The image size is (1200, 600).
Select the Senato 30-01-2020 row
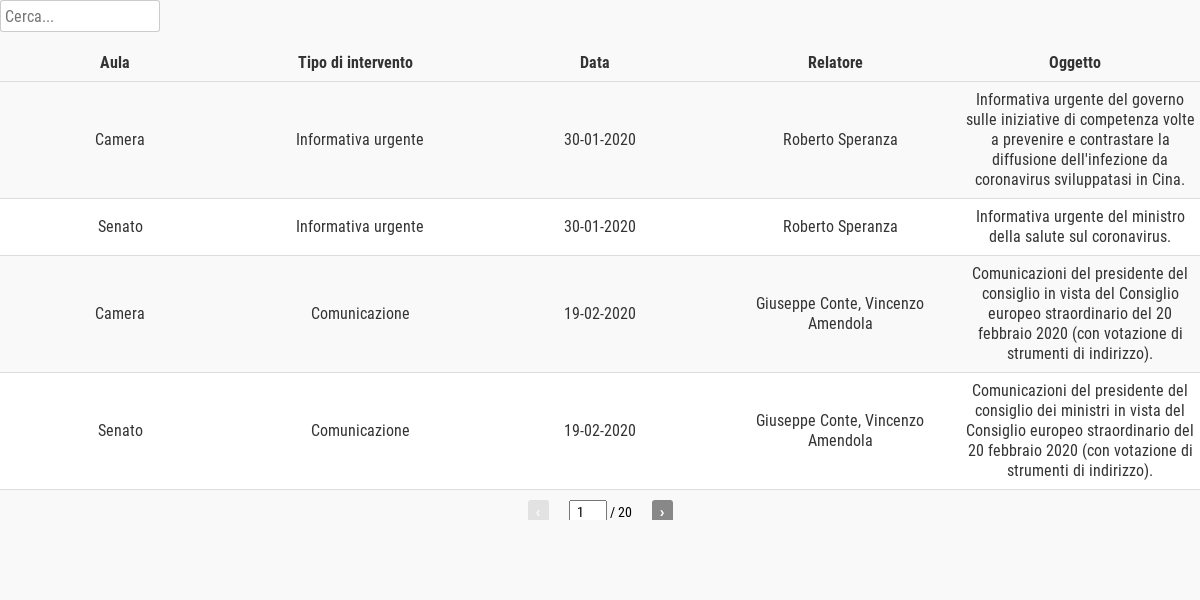click(600, 227)
